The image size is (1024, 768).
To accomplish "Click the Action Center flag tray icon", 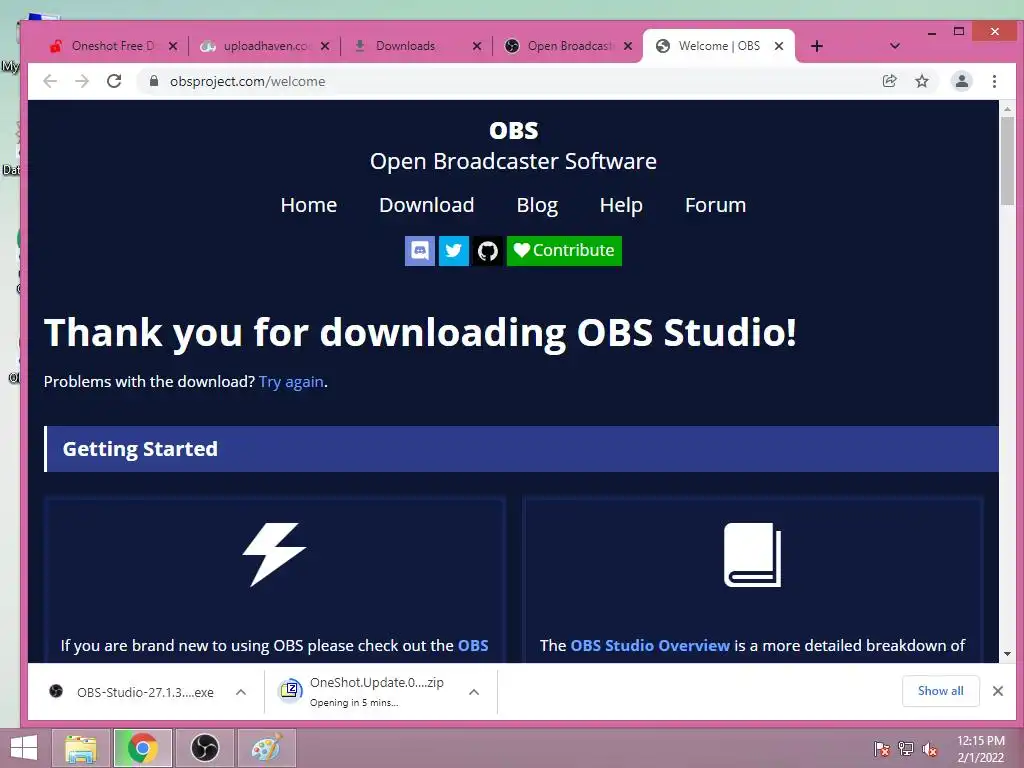I will 882,749.
